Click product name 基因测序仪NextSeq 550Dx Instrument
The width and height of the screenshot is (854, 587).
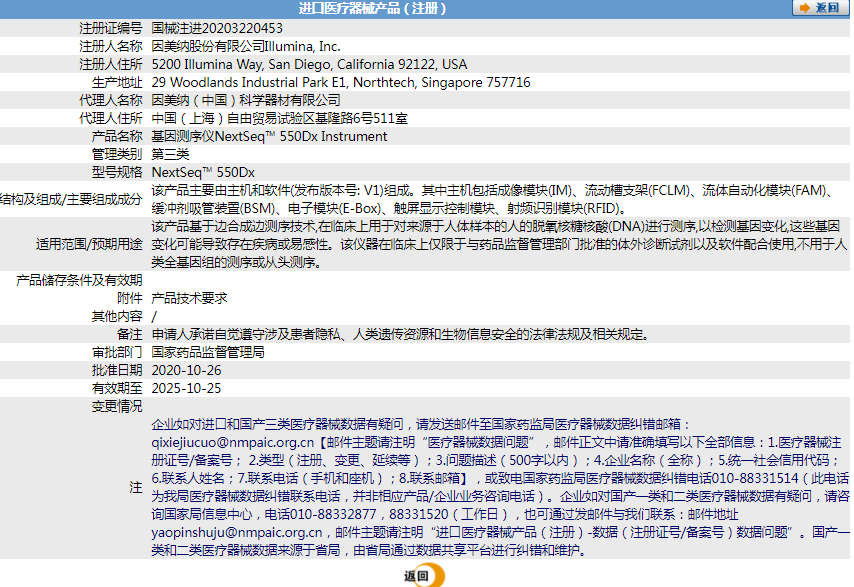(x=269, y=136)
